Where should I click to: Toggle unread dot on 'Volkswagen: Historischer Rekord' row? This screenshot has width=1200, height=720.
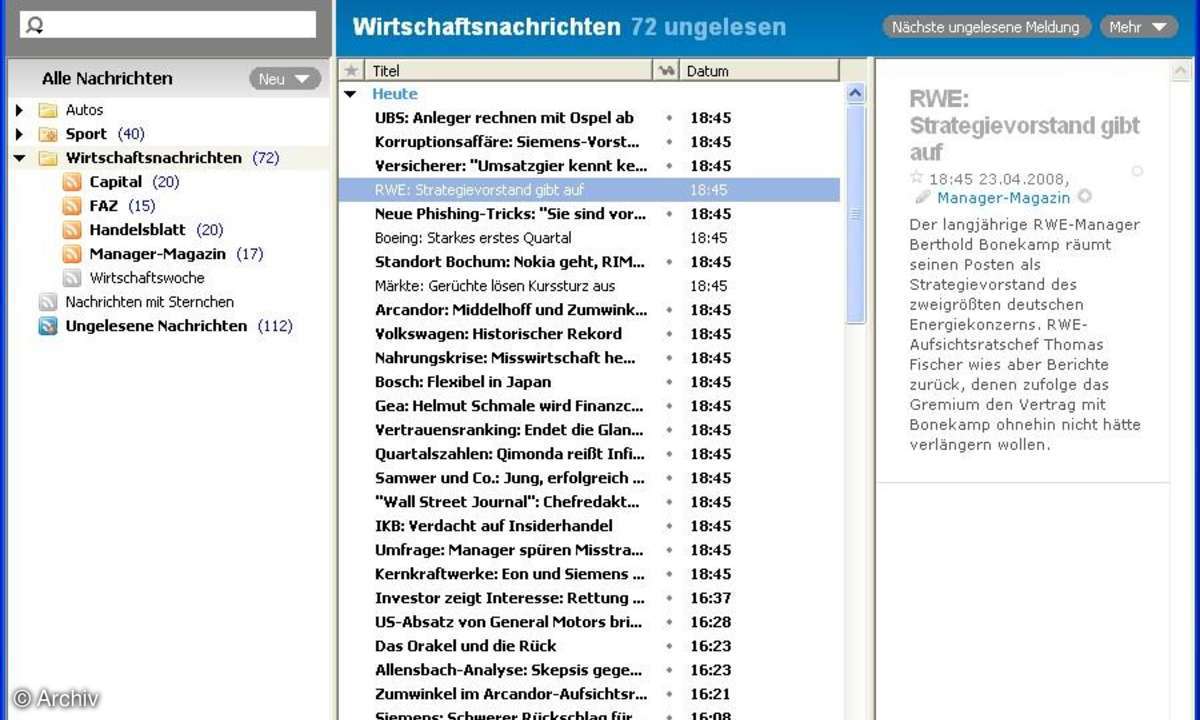pos(669,334)
